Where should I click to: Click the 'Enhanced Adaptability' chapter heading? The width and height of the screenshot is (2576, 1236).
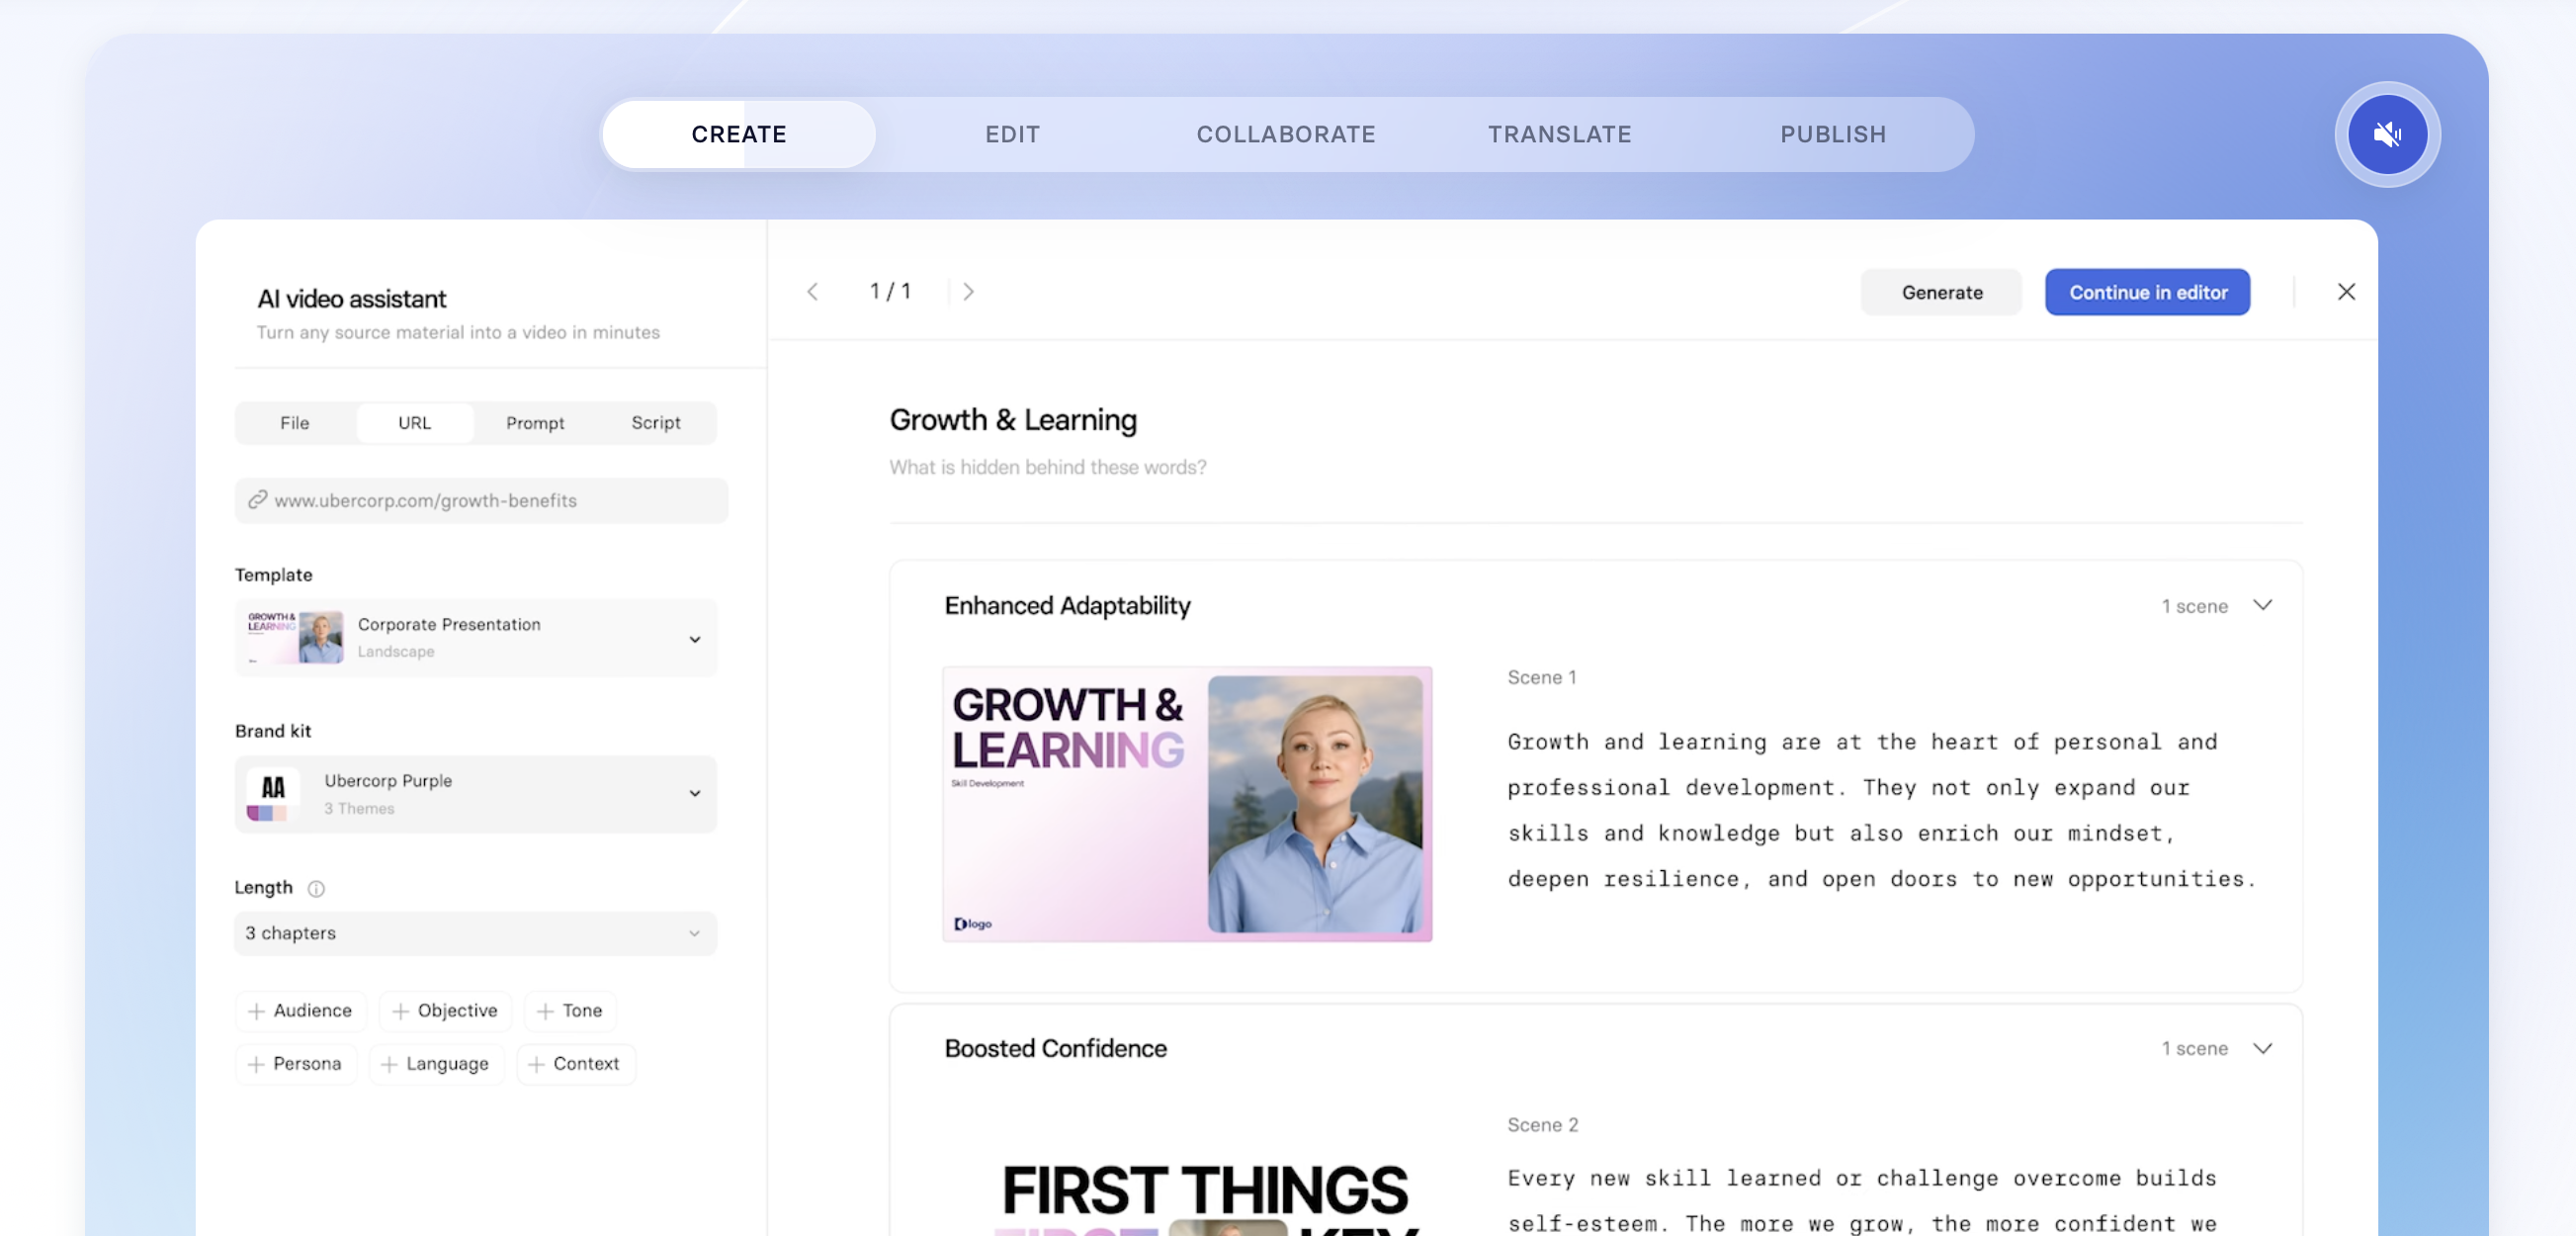pos(1067,605)
